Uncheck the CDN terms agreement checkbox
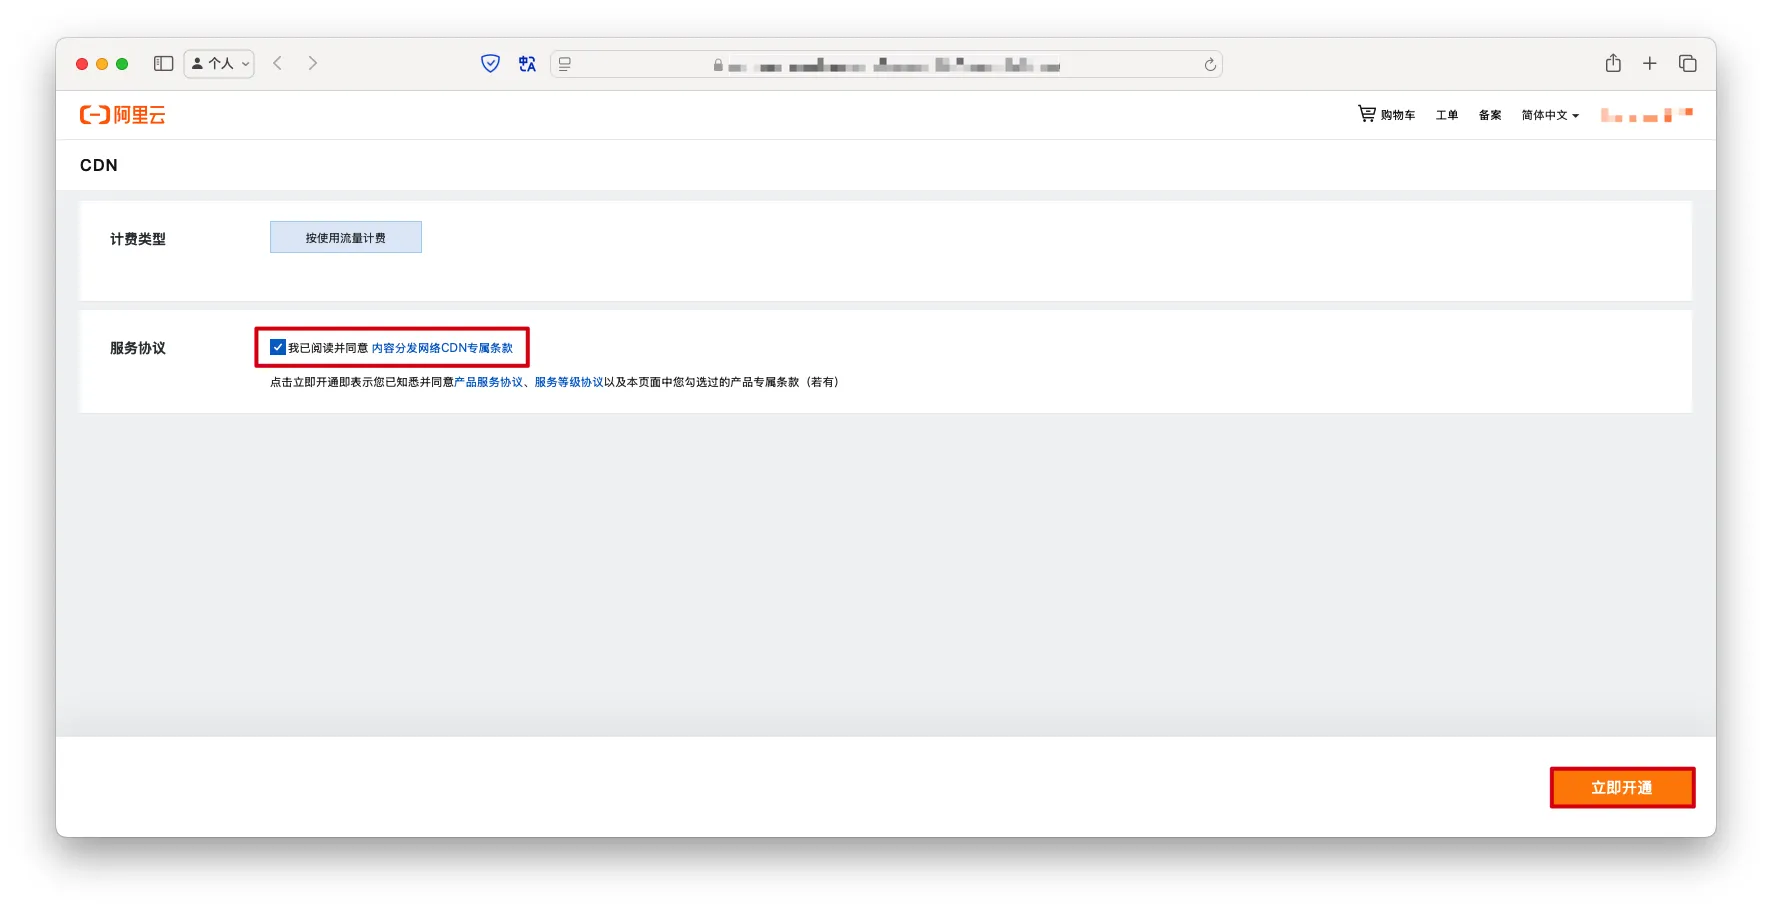 click(x=278, y=347)
